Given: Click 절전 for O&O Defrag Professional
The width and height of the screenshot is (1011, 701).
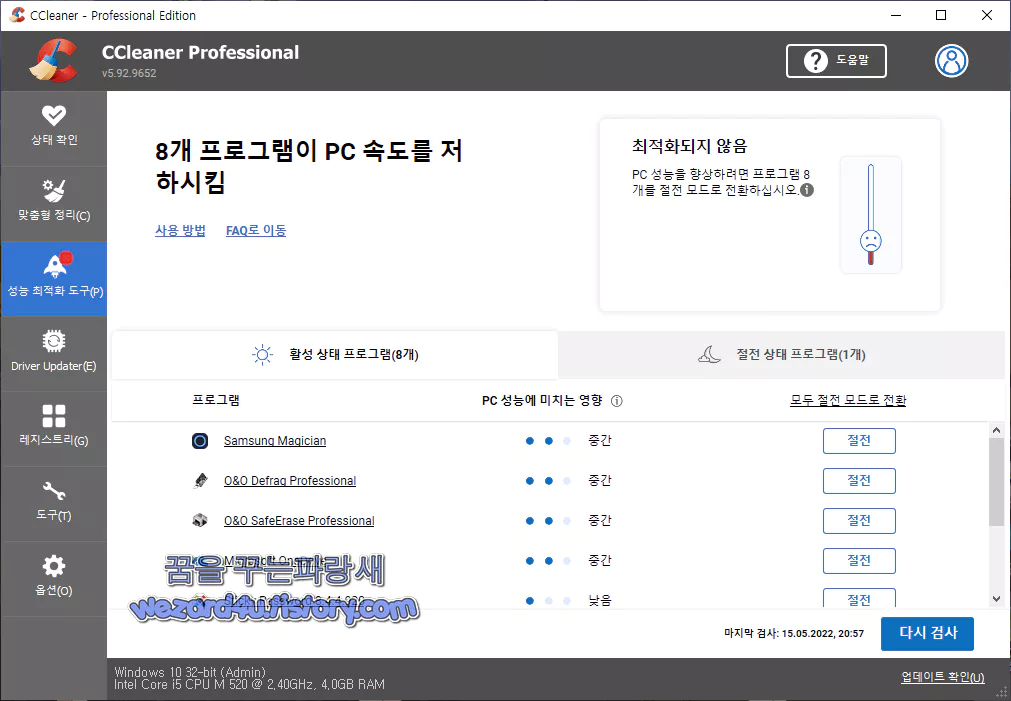Looking at the screenshot, I should (859, 481).
